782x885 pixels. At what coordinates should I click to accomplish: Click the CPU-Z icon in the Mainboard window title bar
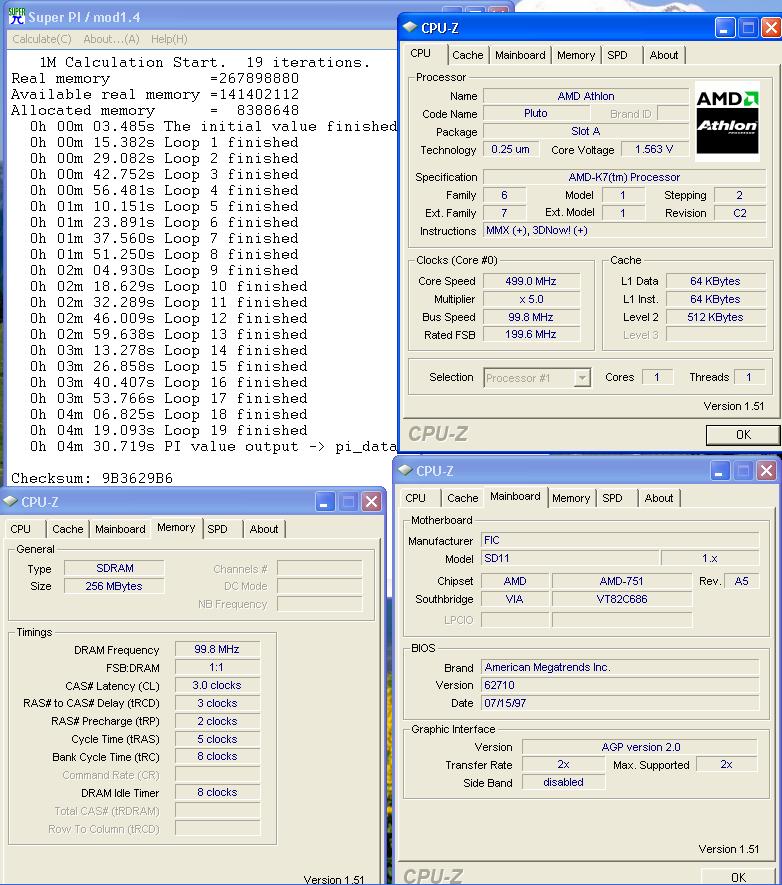[x=405, y=470]
